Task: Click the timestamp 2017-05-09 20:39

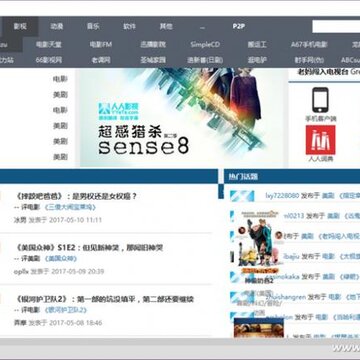Action: (78, 271)
